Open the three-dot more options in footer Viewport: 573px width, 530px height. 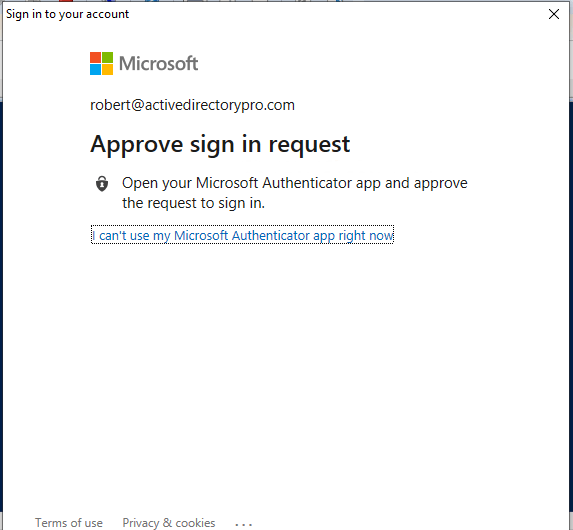243,524
